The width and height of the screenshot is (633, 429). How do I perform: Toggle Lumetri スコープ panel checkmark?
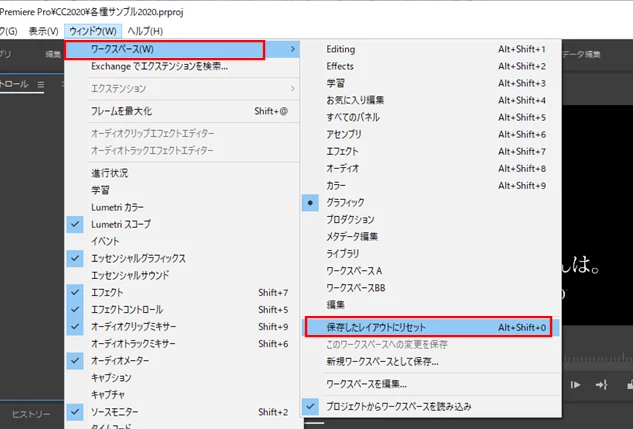(75, 224)
